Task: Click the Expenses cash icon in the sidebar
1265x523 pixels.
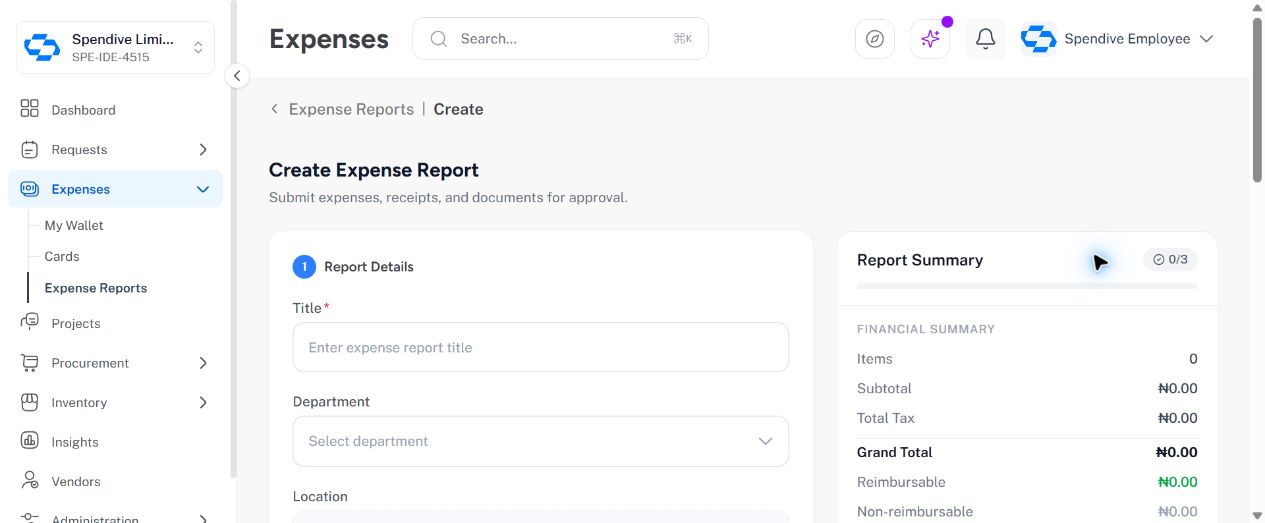Action: click(30, 189)
